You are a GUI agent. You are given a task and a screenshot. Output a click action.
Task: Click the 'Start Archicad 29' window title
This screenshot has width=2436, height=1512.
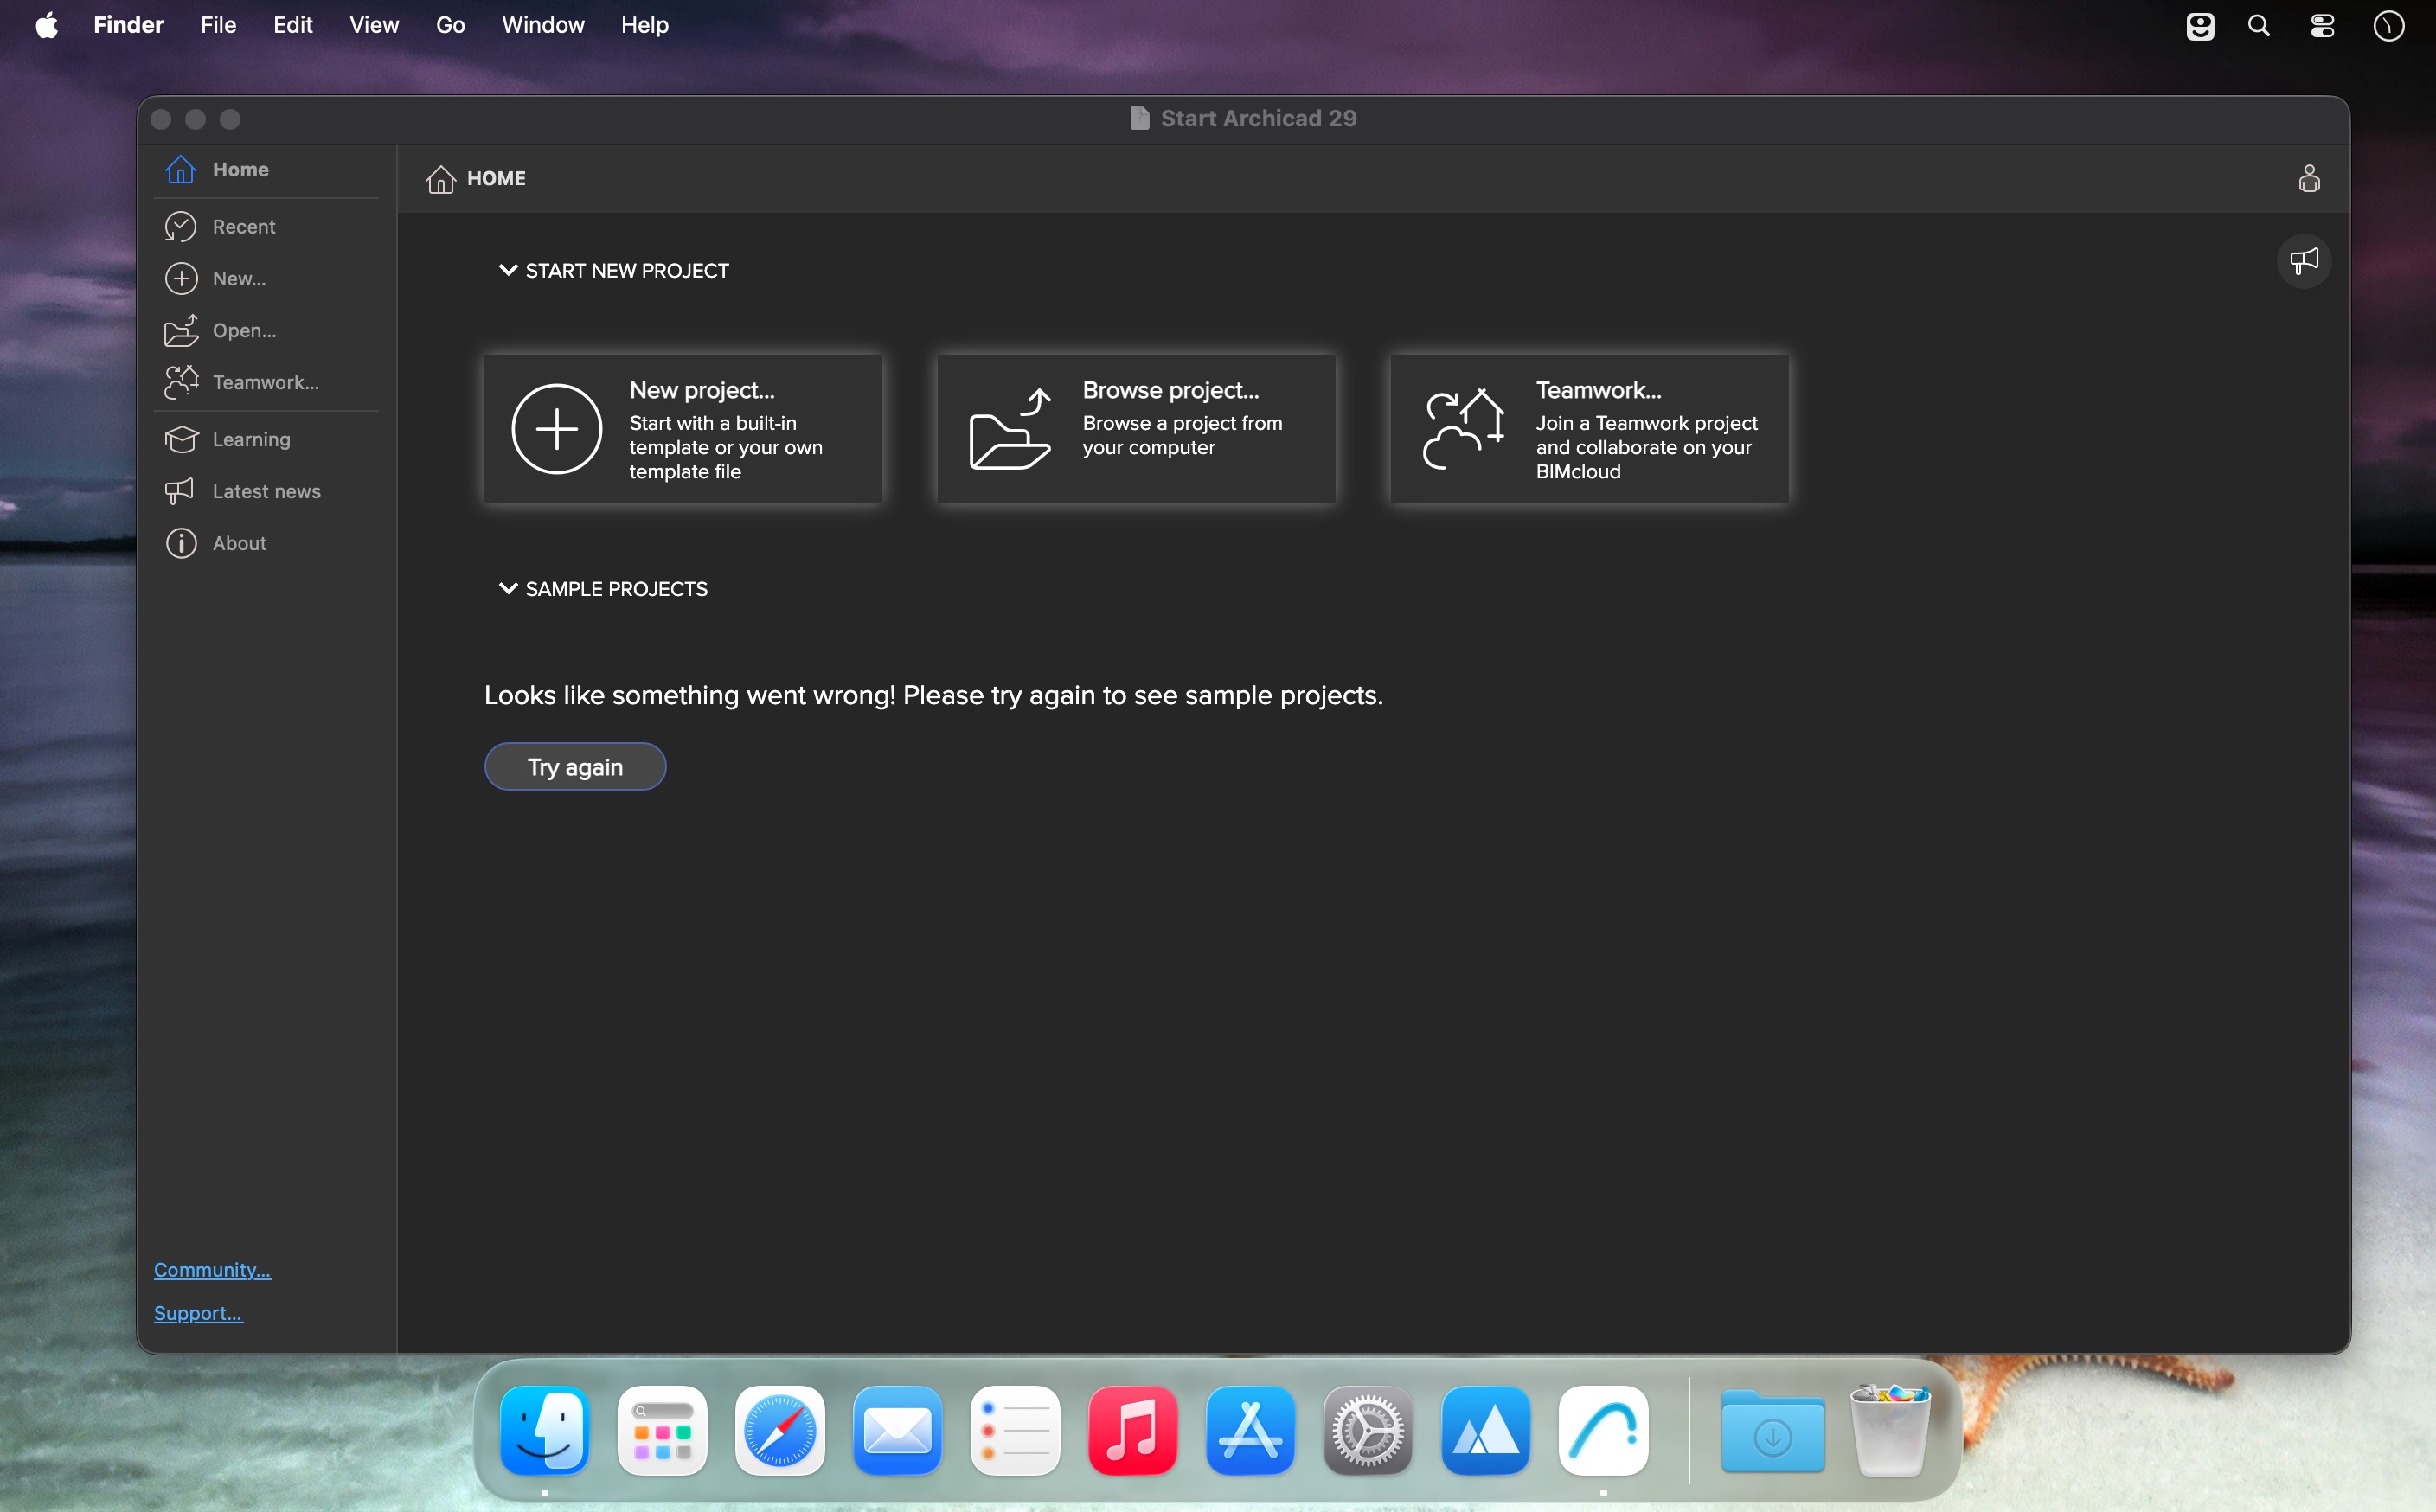point(1258,119)
